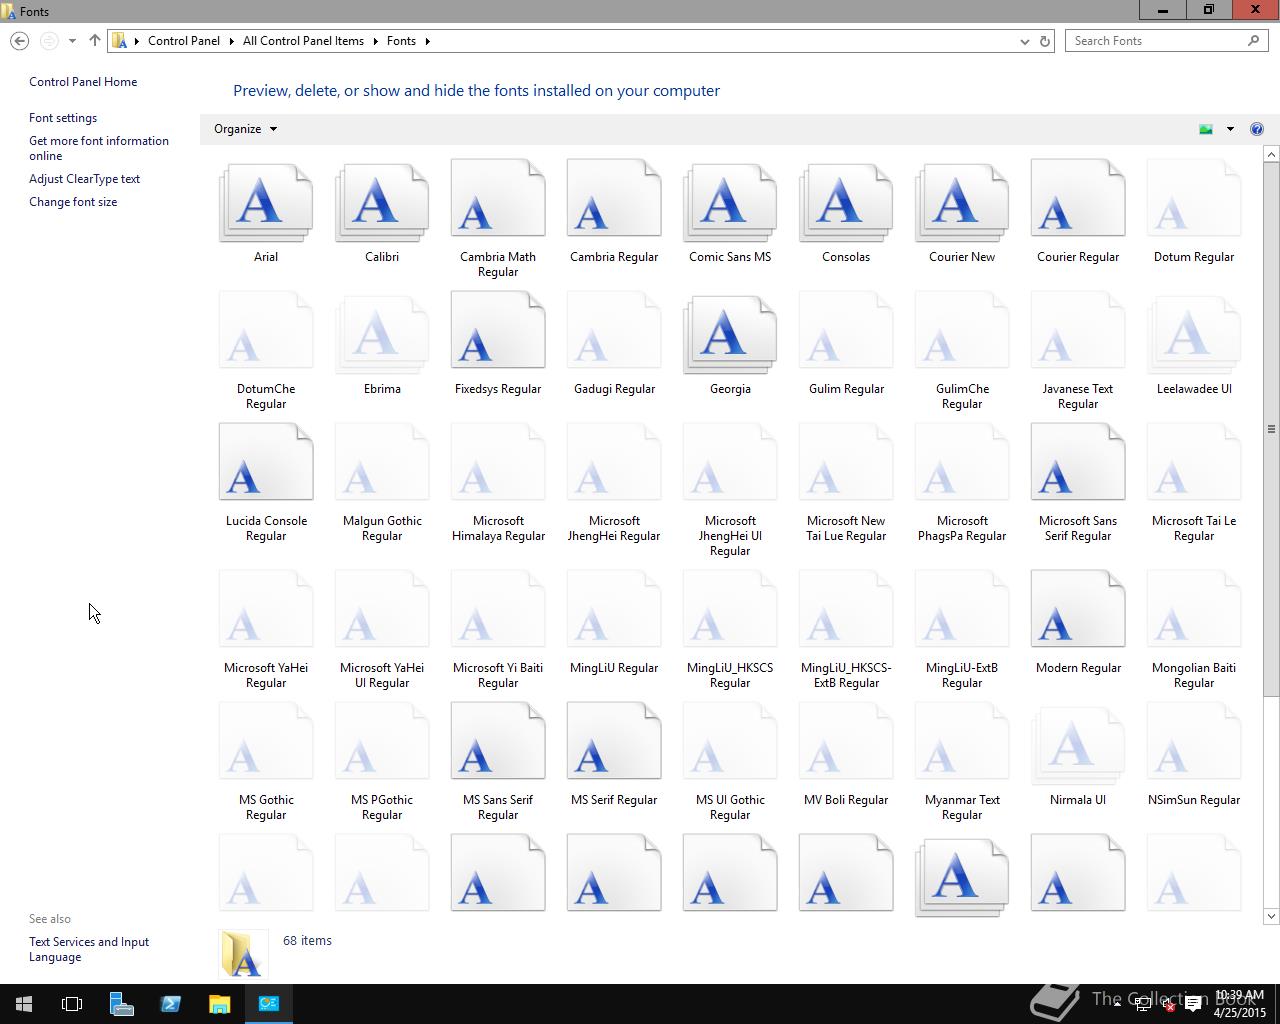The height and width of the screenshot is (1024, 1280).
Task: Change view with the view icon button
Action: (1206, 129)
